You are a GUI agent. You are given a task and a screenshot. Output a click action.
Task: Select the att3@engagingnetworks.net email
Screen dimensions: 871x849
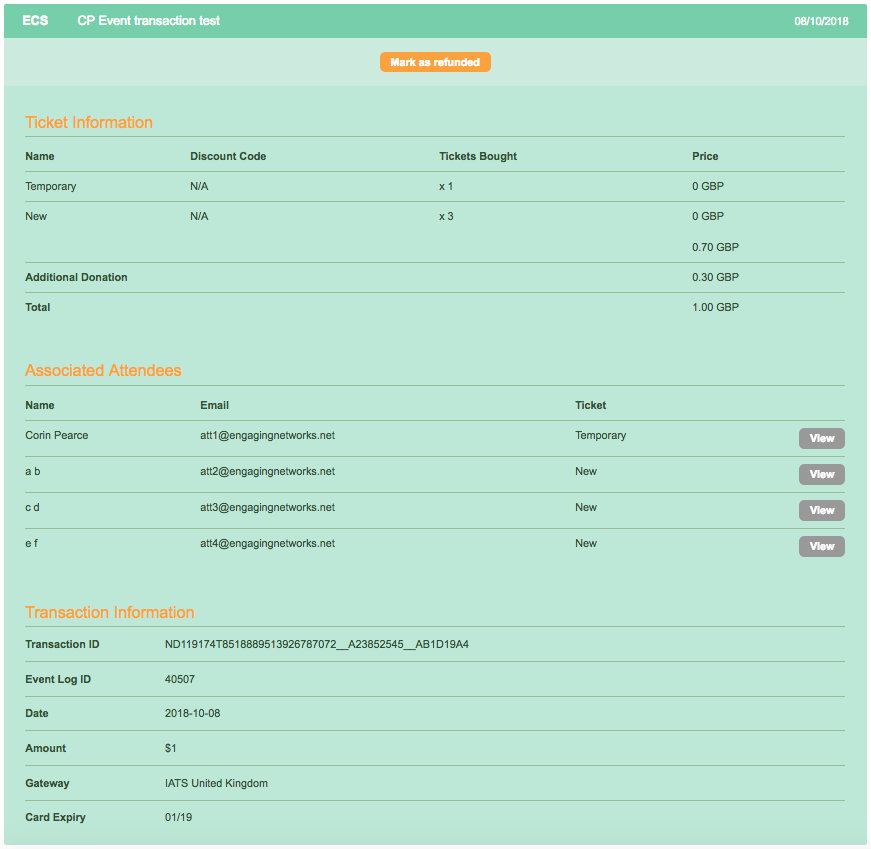[267, 508]
